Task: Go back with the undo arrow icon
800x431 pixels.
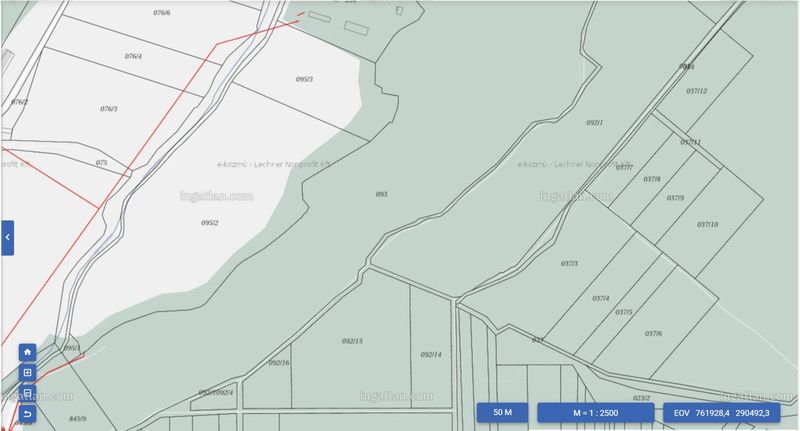Action: (x=28, y=413)
